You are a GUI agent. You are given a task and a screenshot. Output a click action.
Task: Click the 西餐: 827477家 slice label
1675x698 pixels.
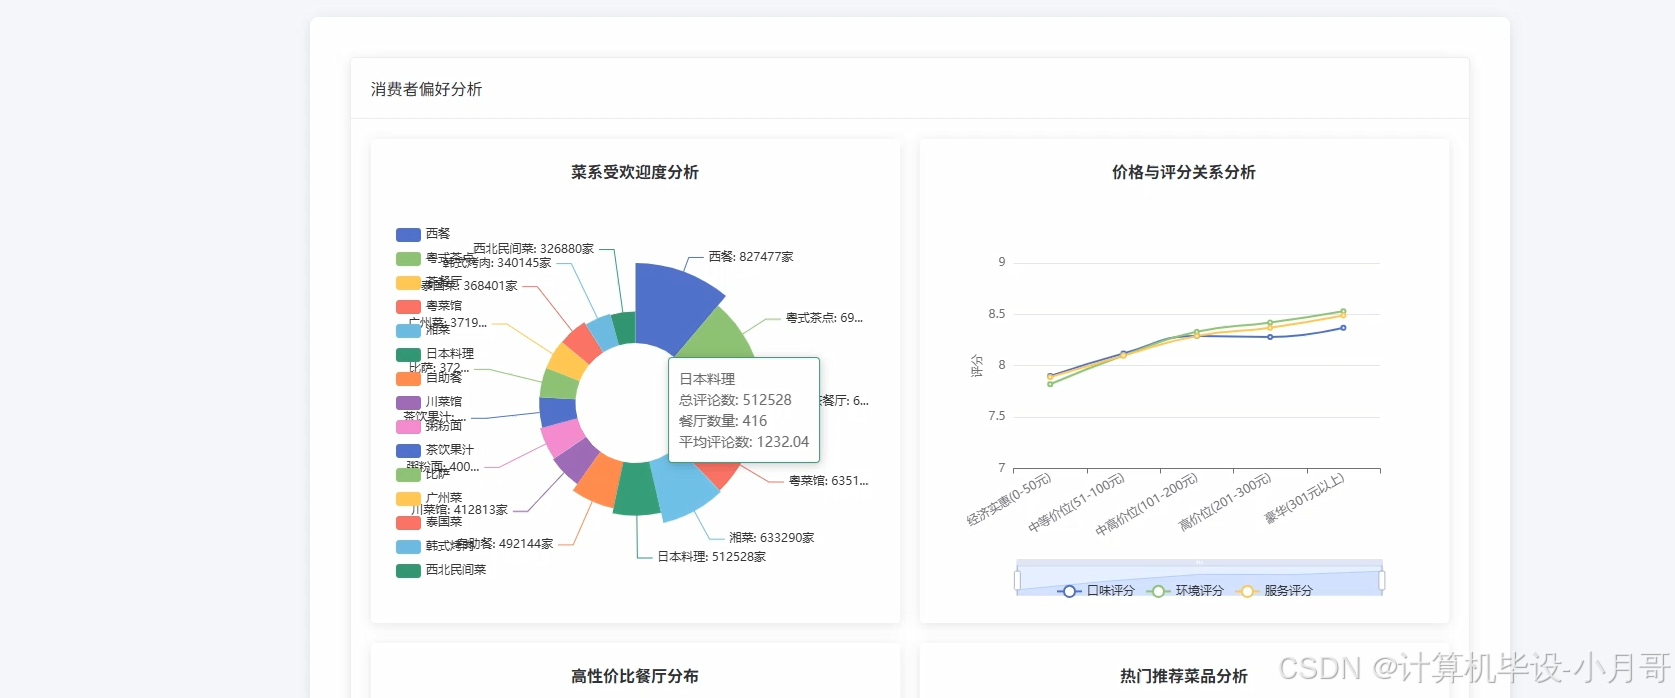[751, 257]
